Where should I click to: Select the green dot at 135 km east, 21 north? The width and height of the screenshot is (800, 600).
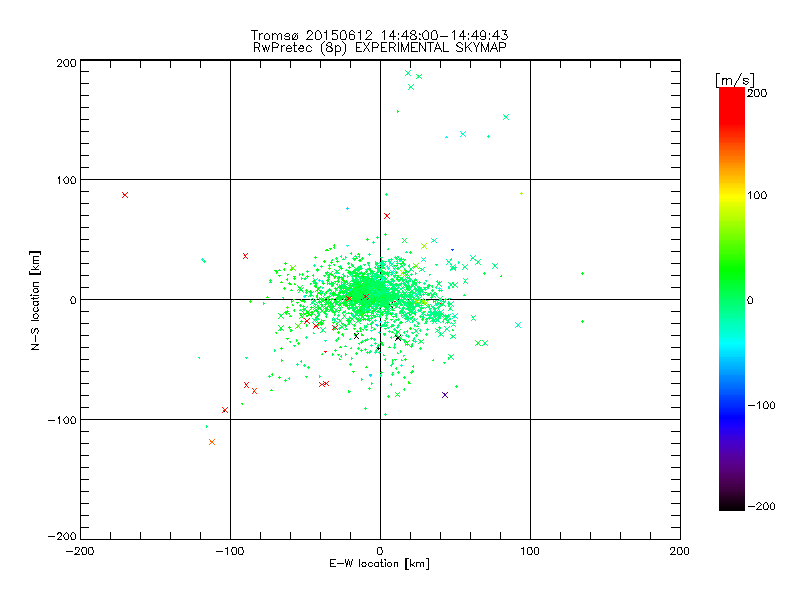[582, 273]
